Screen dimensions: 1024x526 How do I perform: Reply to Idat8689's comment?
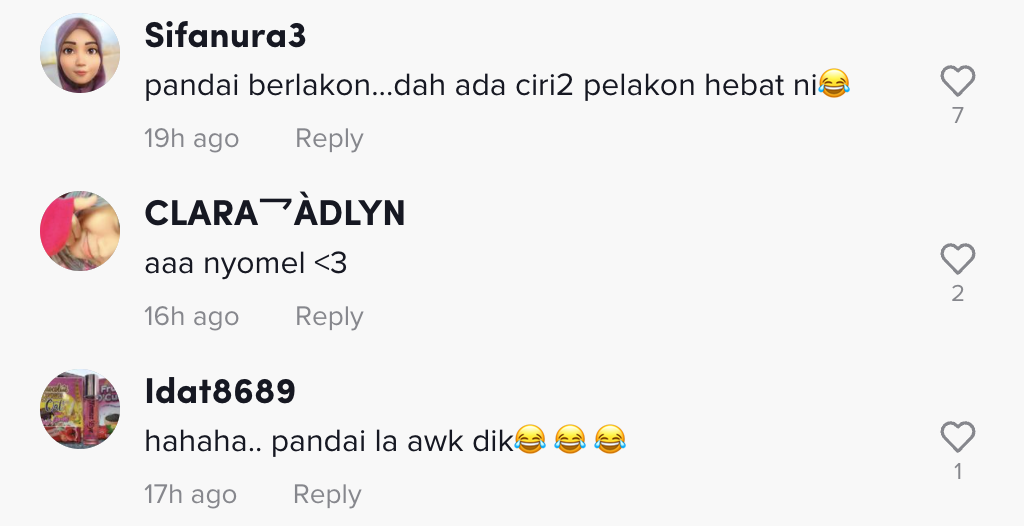(x=327, y=494)
